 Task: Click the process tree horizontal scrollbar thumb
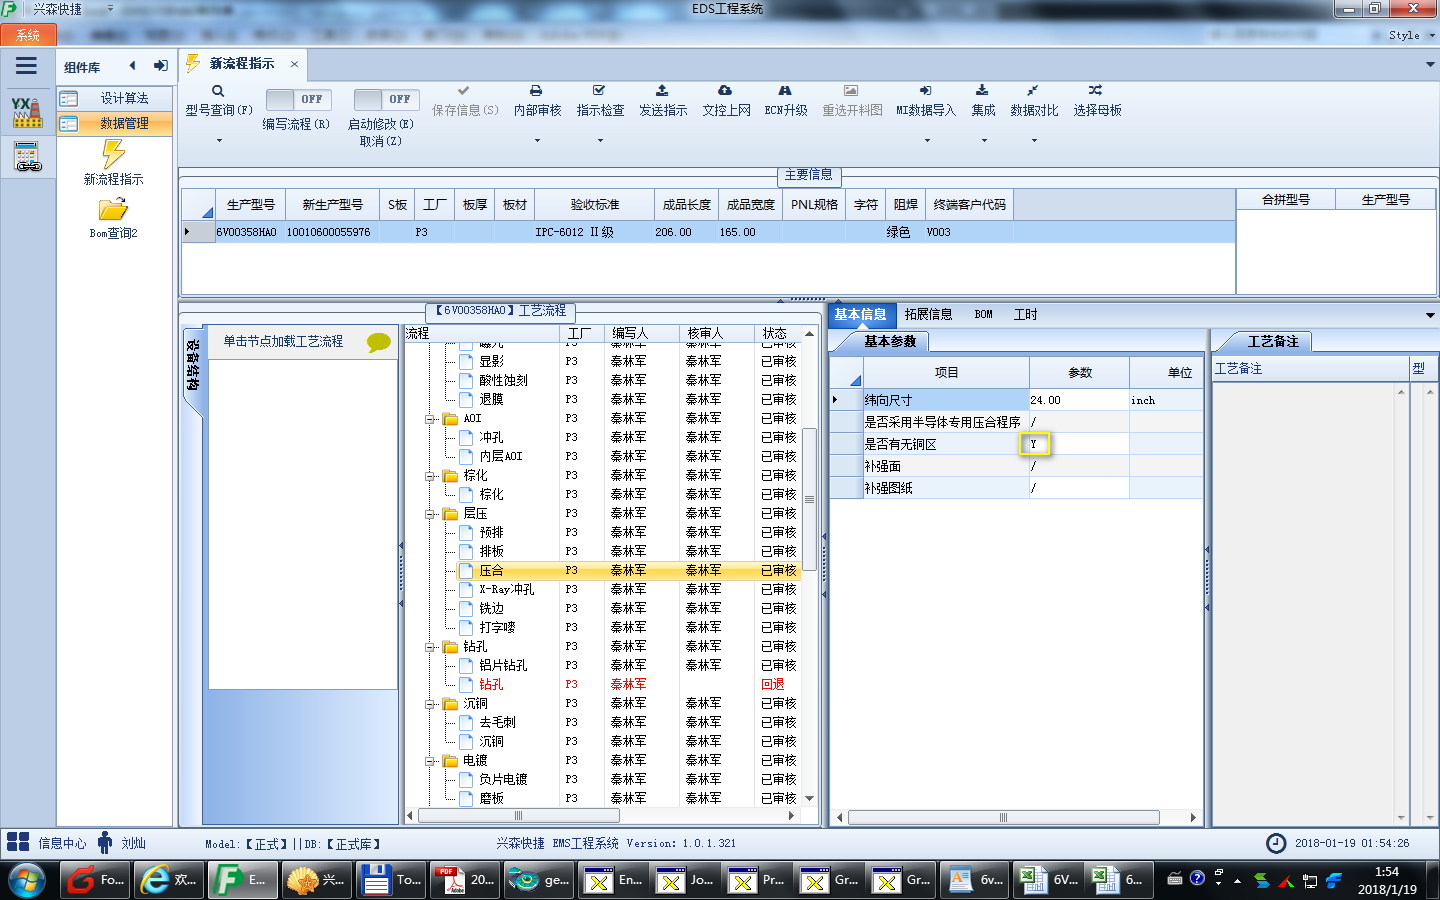point(518,816)
